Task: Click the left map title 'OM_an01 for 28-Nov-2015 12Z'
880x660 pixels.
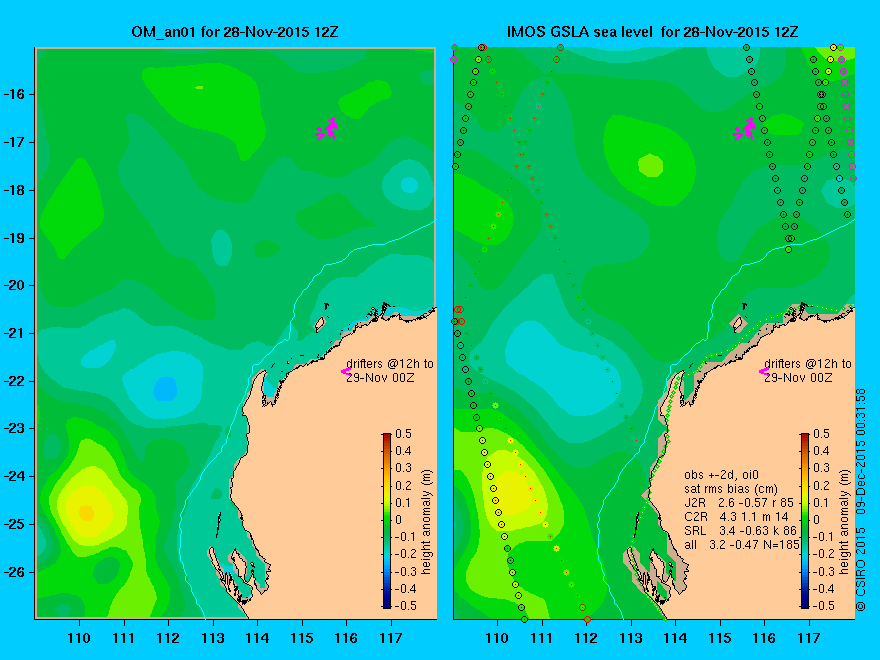Action: 235,31
